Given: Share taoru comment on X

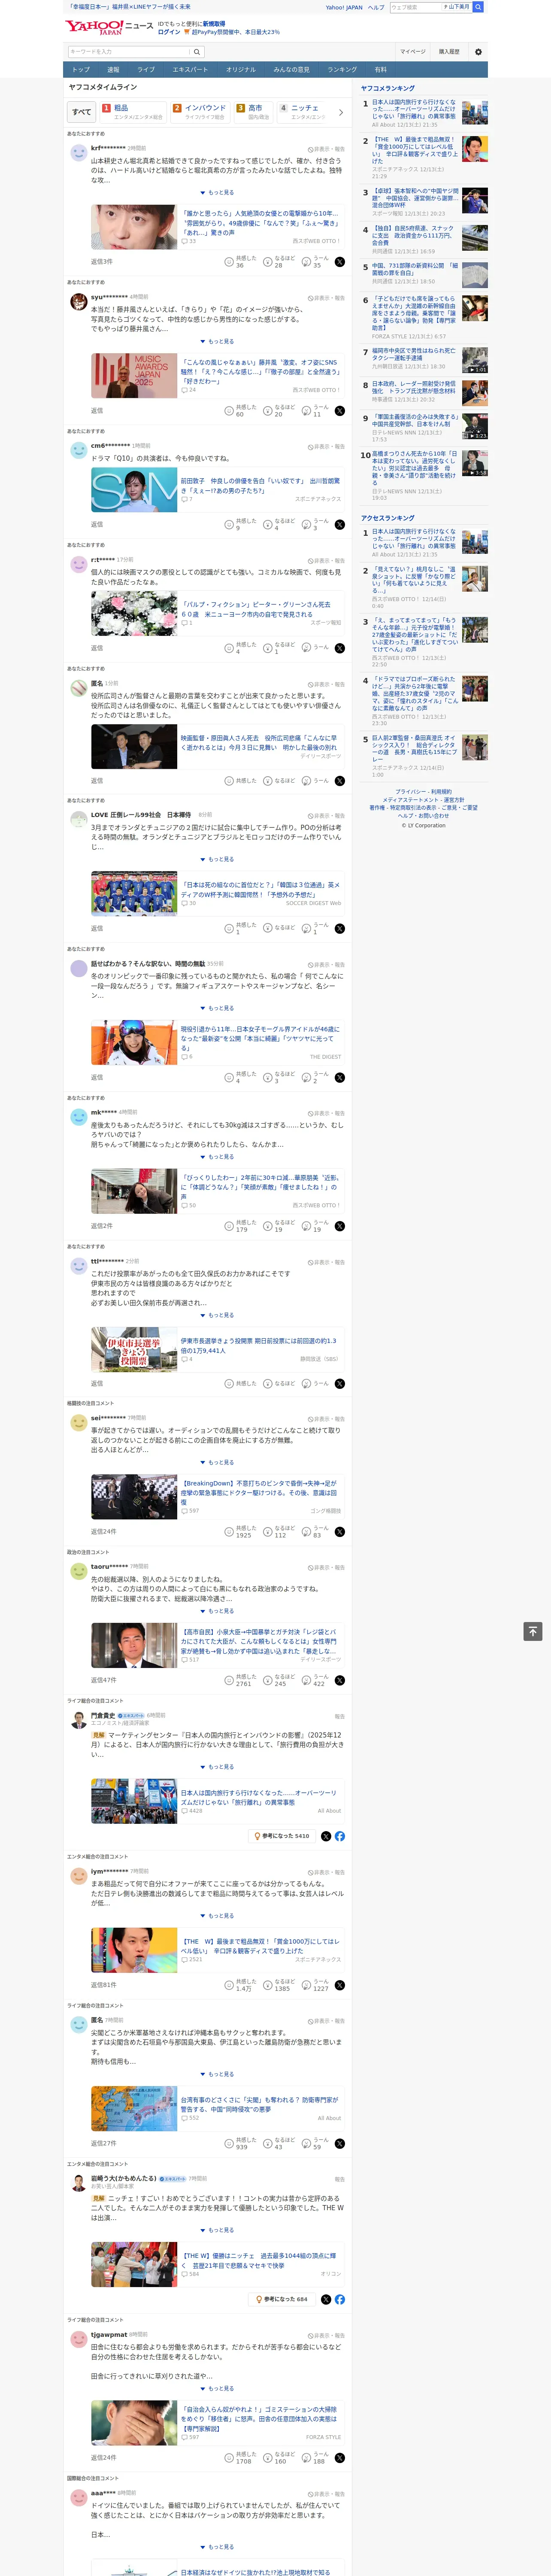Looking at the screenshot, I should point(340,1680).
